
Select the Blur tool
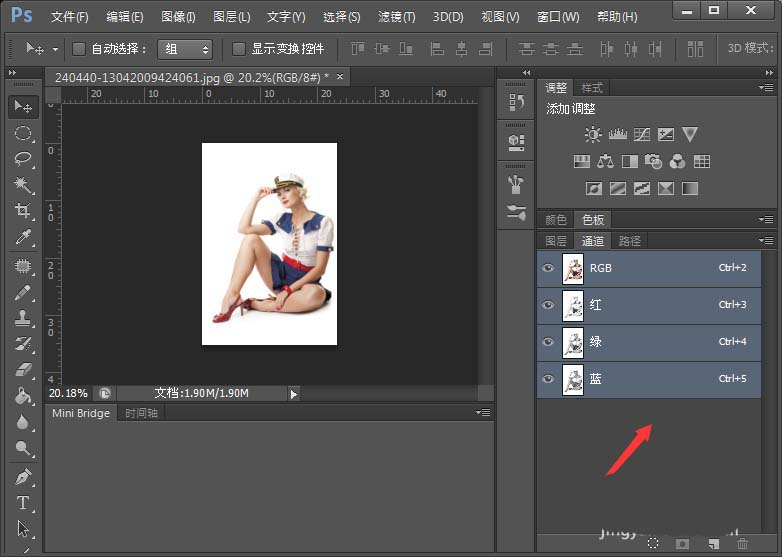point(23,422)
